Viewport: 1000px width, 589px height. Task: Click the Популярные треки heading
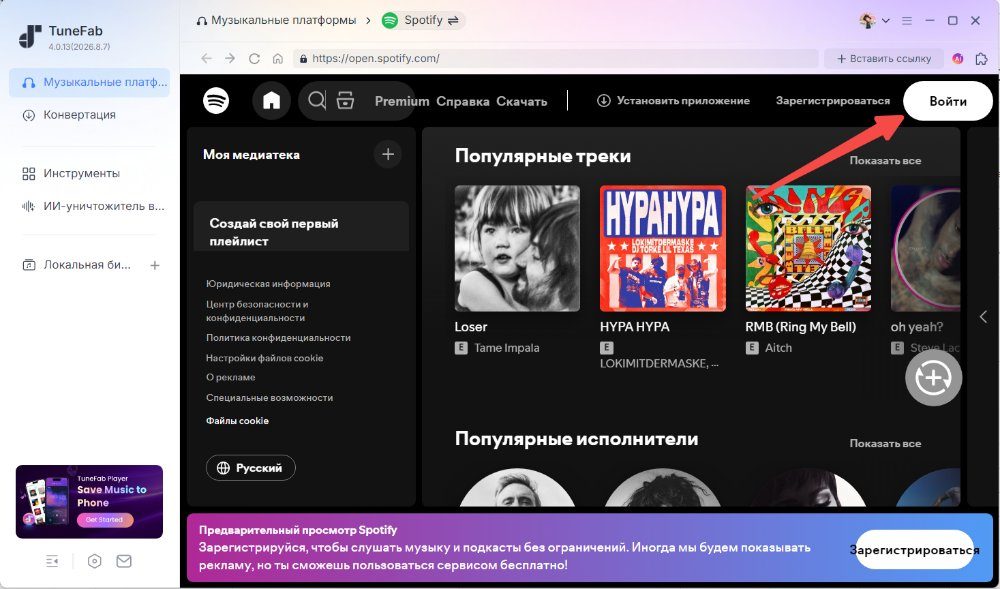point(543,156)
